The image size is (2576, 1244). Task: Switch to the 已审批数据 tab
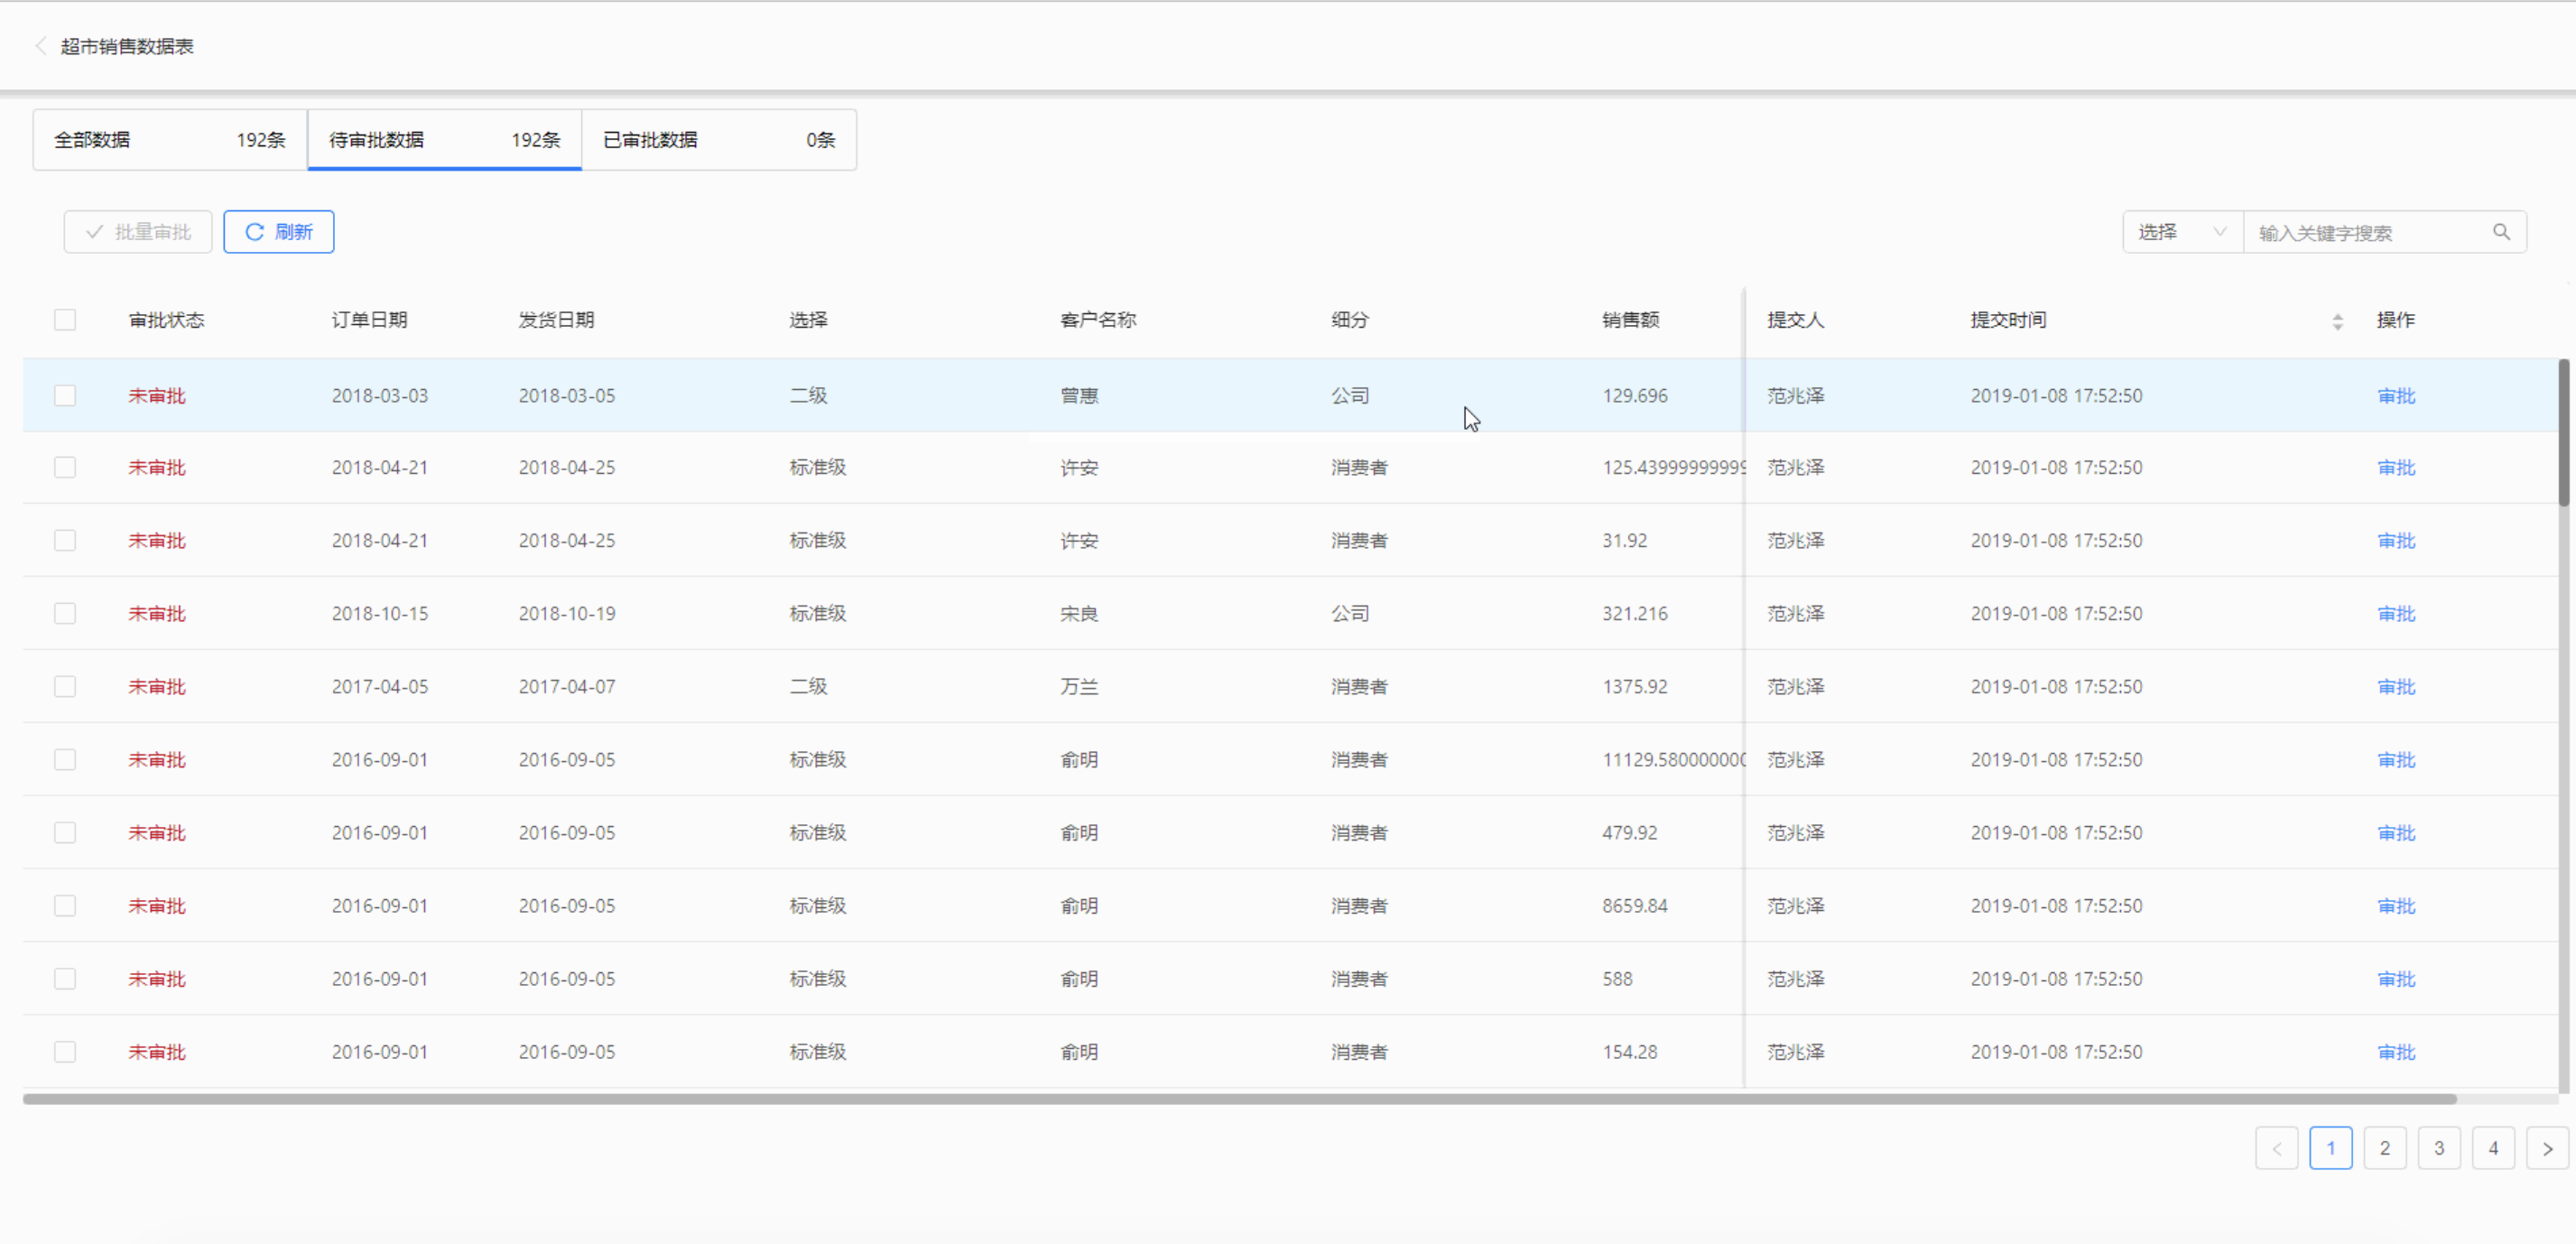(x=718, y=140)
